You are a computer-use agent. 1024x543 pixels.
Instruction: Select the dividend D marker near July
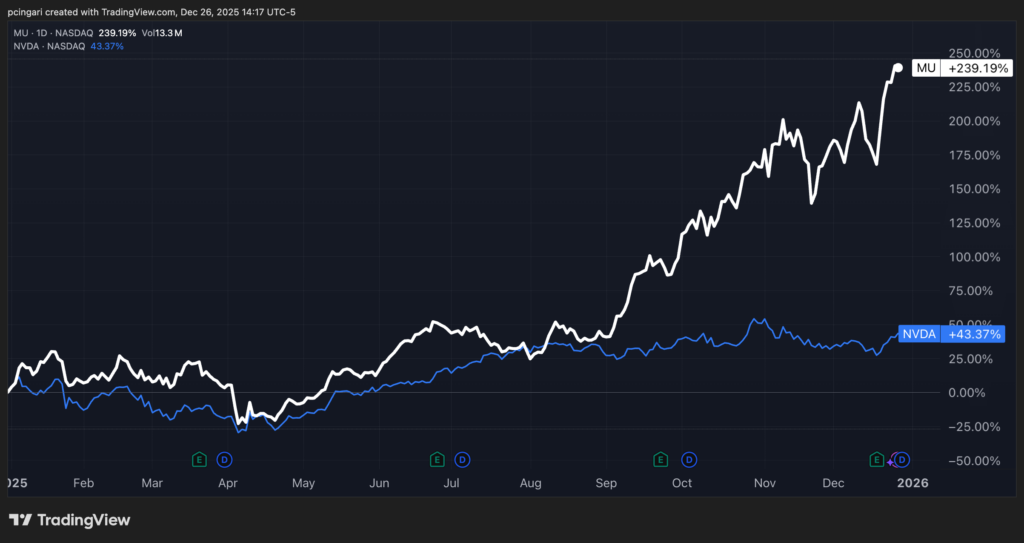(x=462, y=459)
